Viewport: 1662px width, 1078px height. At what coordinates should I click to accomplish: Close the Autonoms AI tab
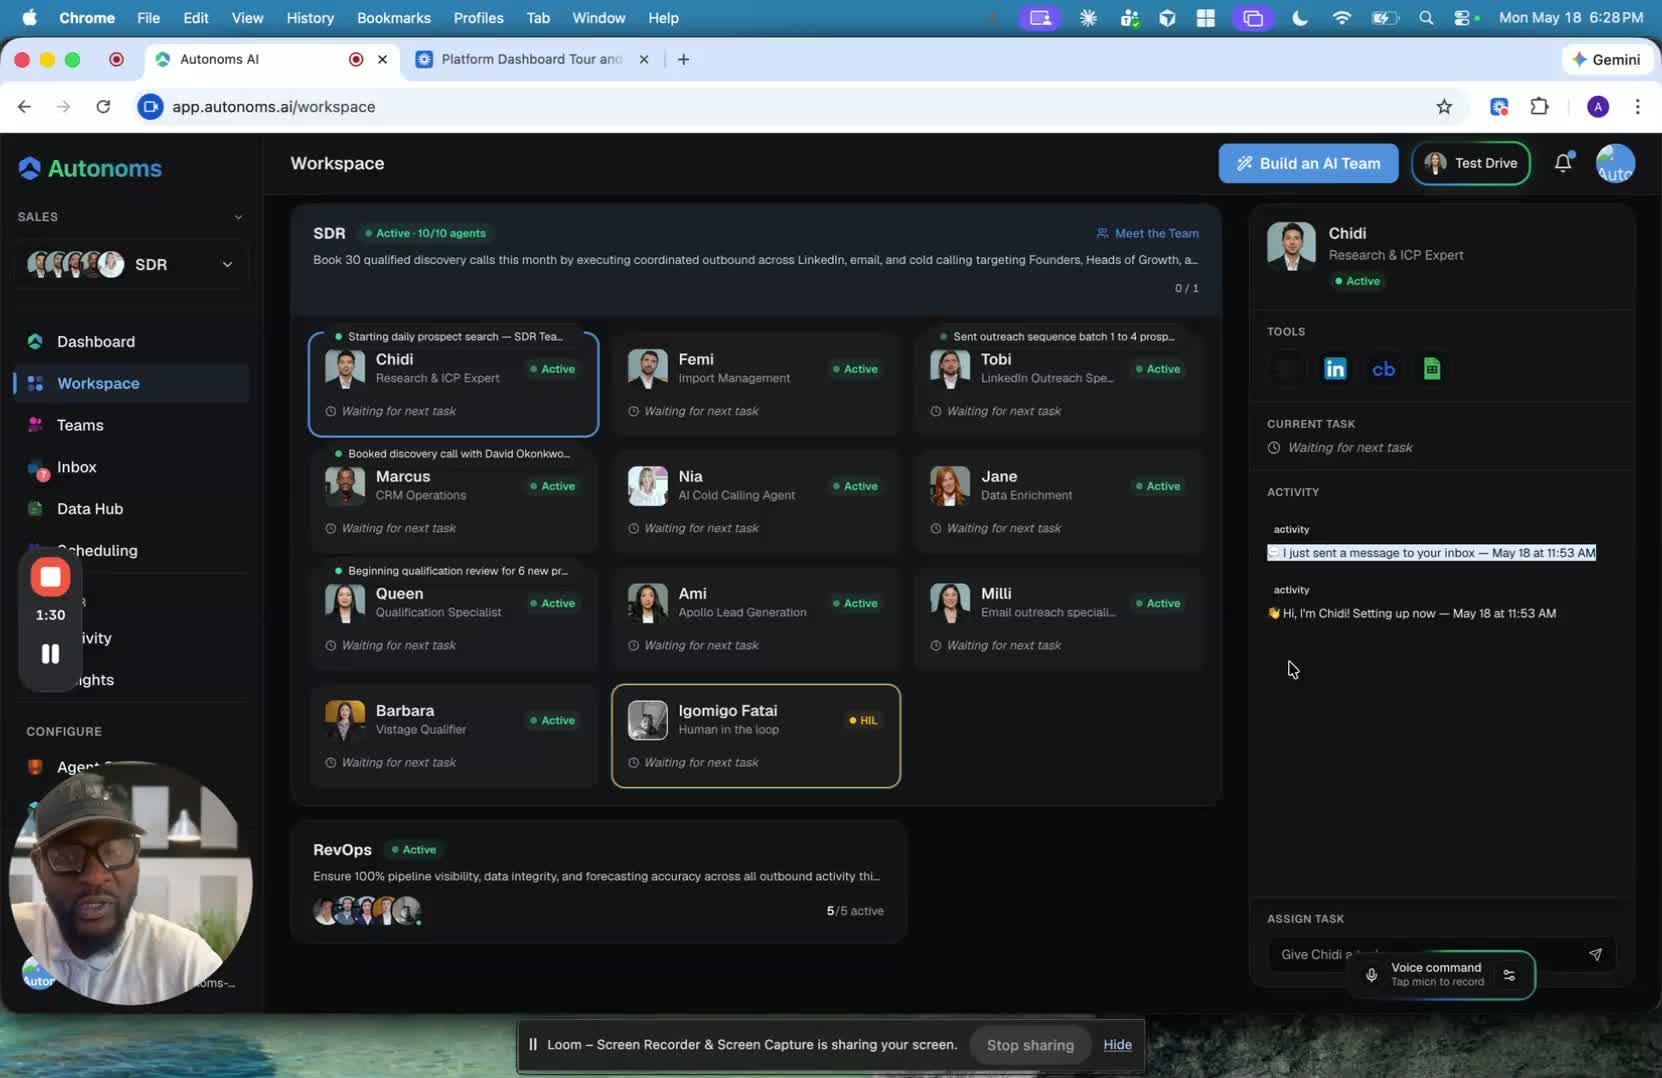click(x=382, y=59)
